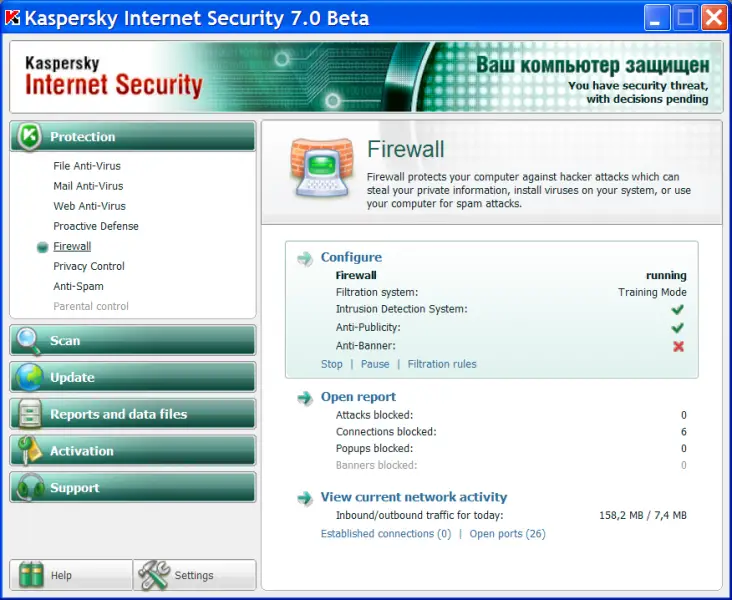Viewport: 732px width, 600px height.
Task: Pause the Firewall via Pause link
Action: [x=375, y=364]
